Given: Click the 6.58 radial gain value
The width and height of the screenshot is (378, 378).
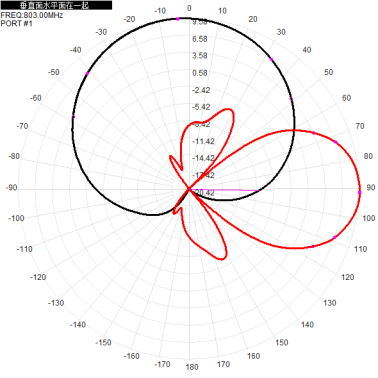Looking at the screenshot, I should [x=199, y=39].
